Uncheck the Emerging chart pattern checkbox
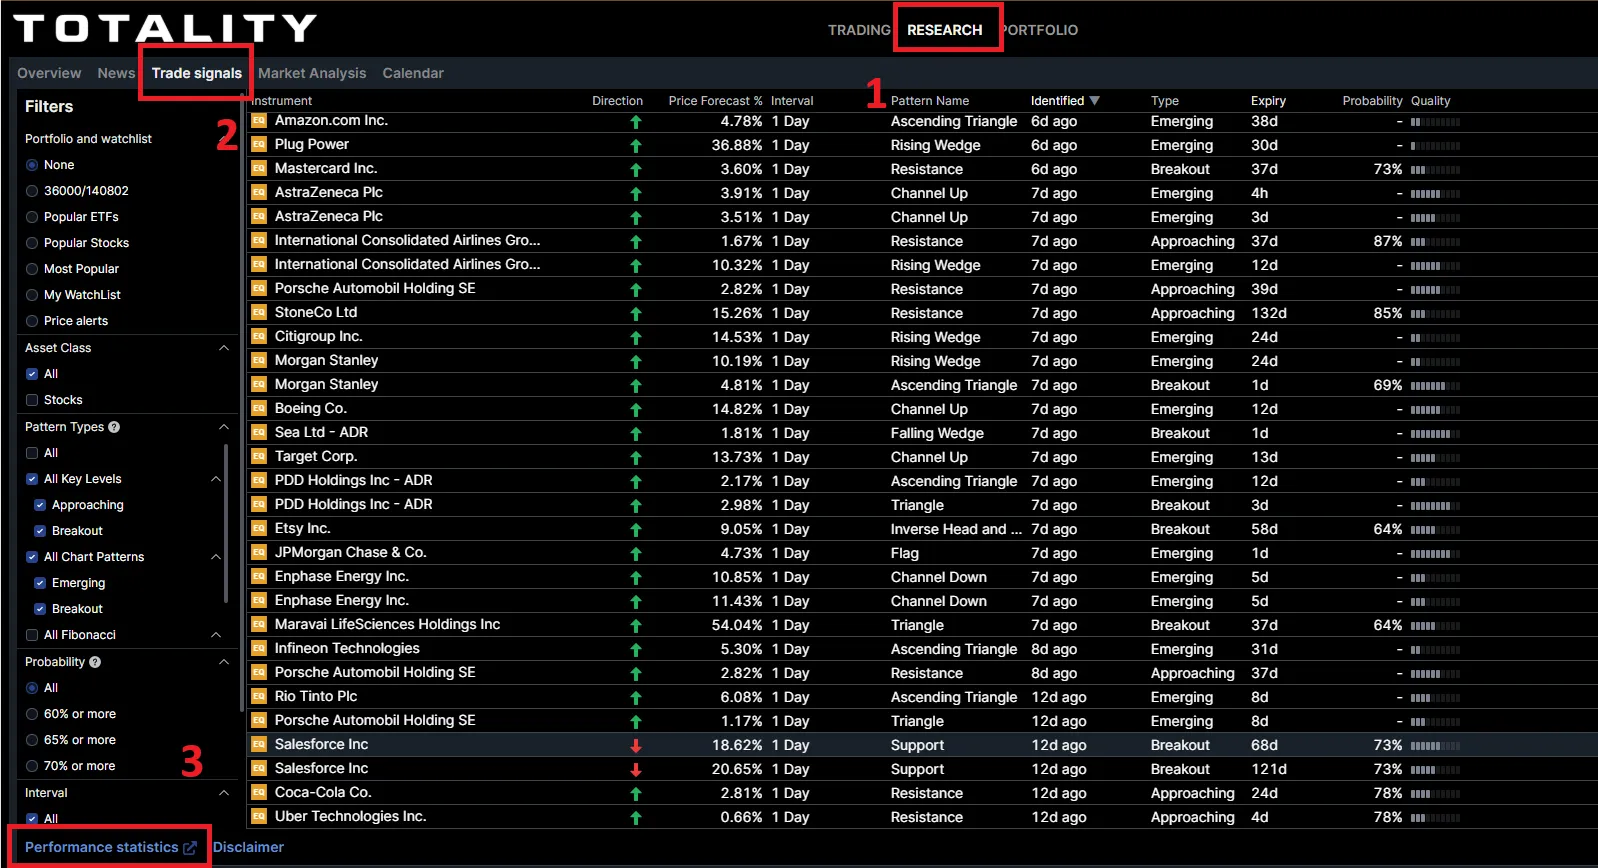 [40, 583]
